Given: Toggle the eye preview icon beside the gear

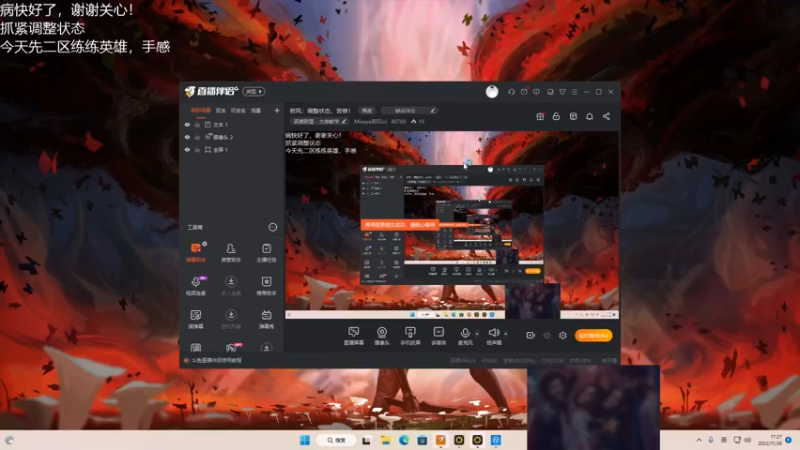Looking at the screenshot, I should [547, 335].
